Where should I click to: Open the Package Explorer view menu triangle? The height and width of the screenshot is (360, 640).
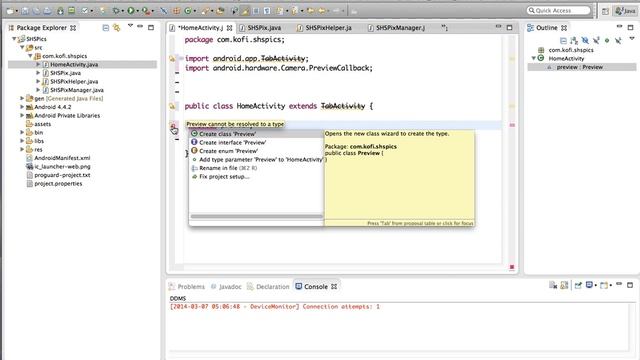(130, 26)
